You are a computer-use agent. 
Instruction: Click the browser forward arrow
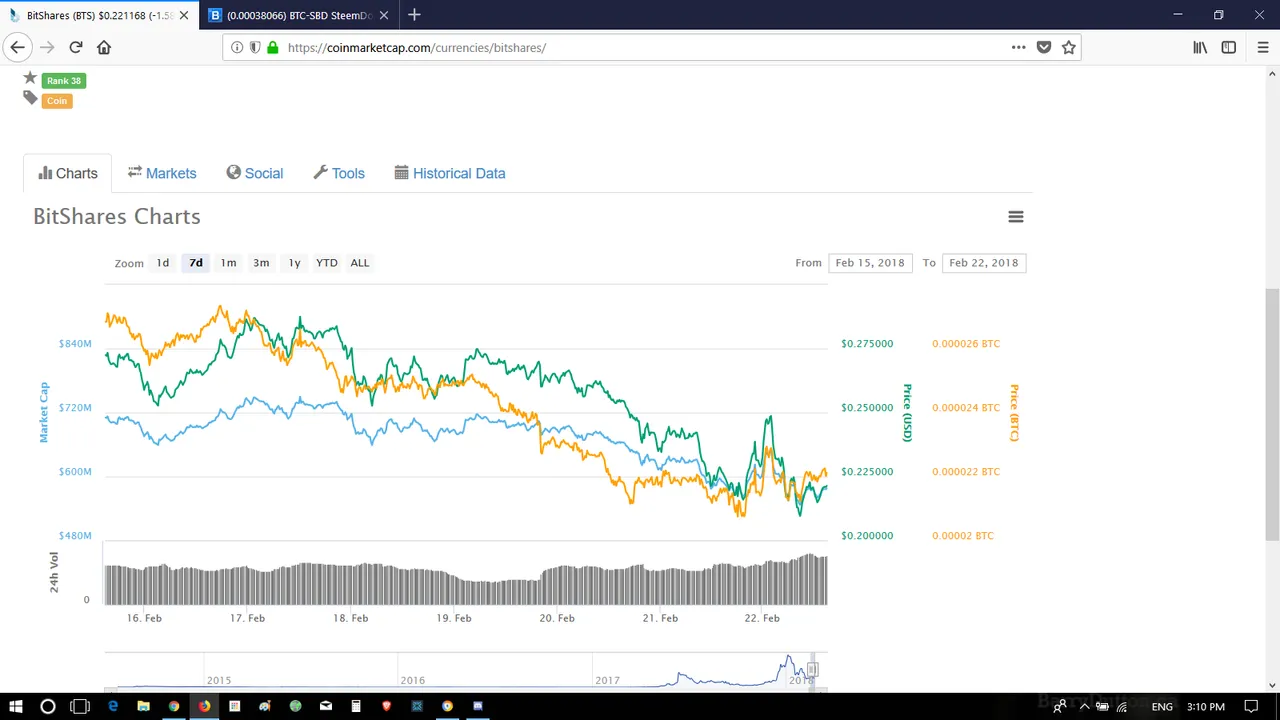47,47
